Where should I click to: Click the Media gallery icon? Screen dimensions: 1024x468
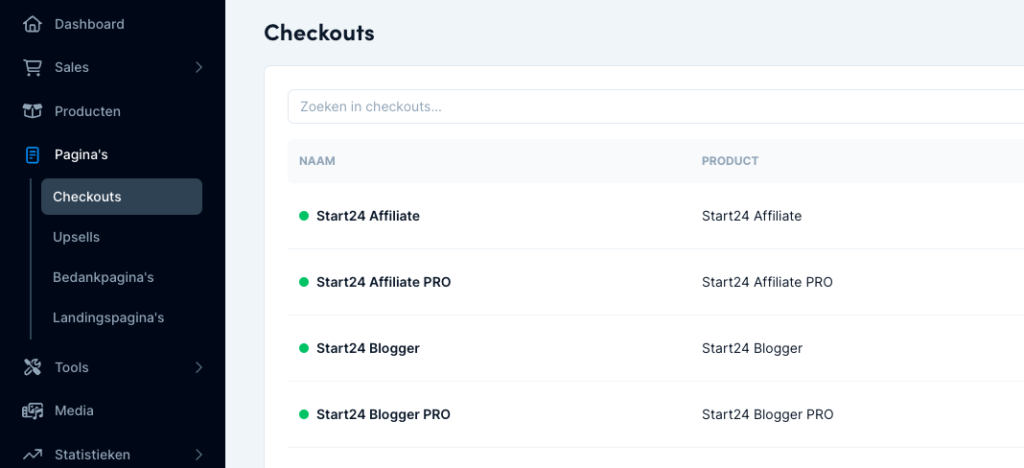click(33, 411)
